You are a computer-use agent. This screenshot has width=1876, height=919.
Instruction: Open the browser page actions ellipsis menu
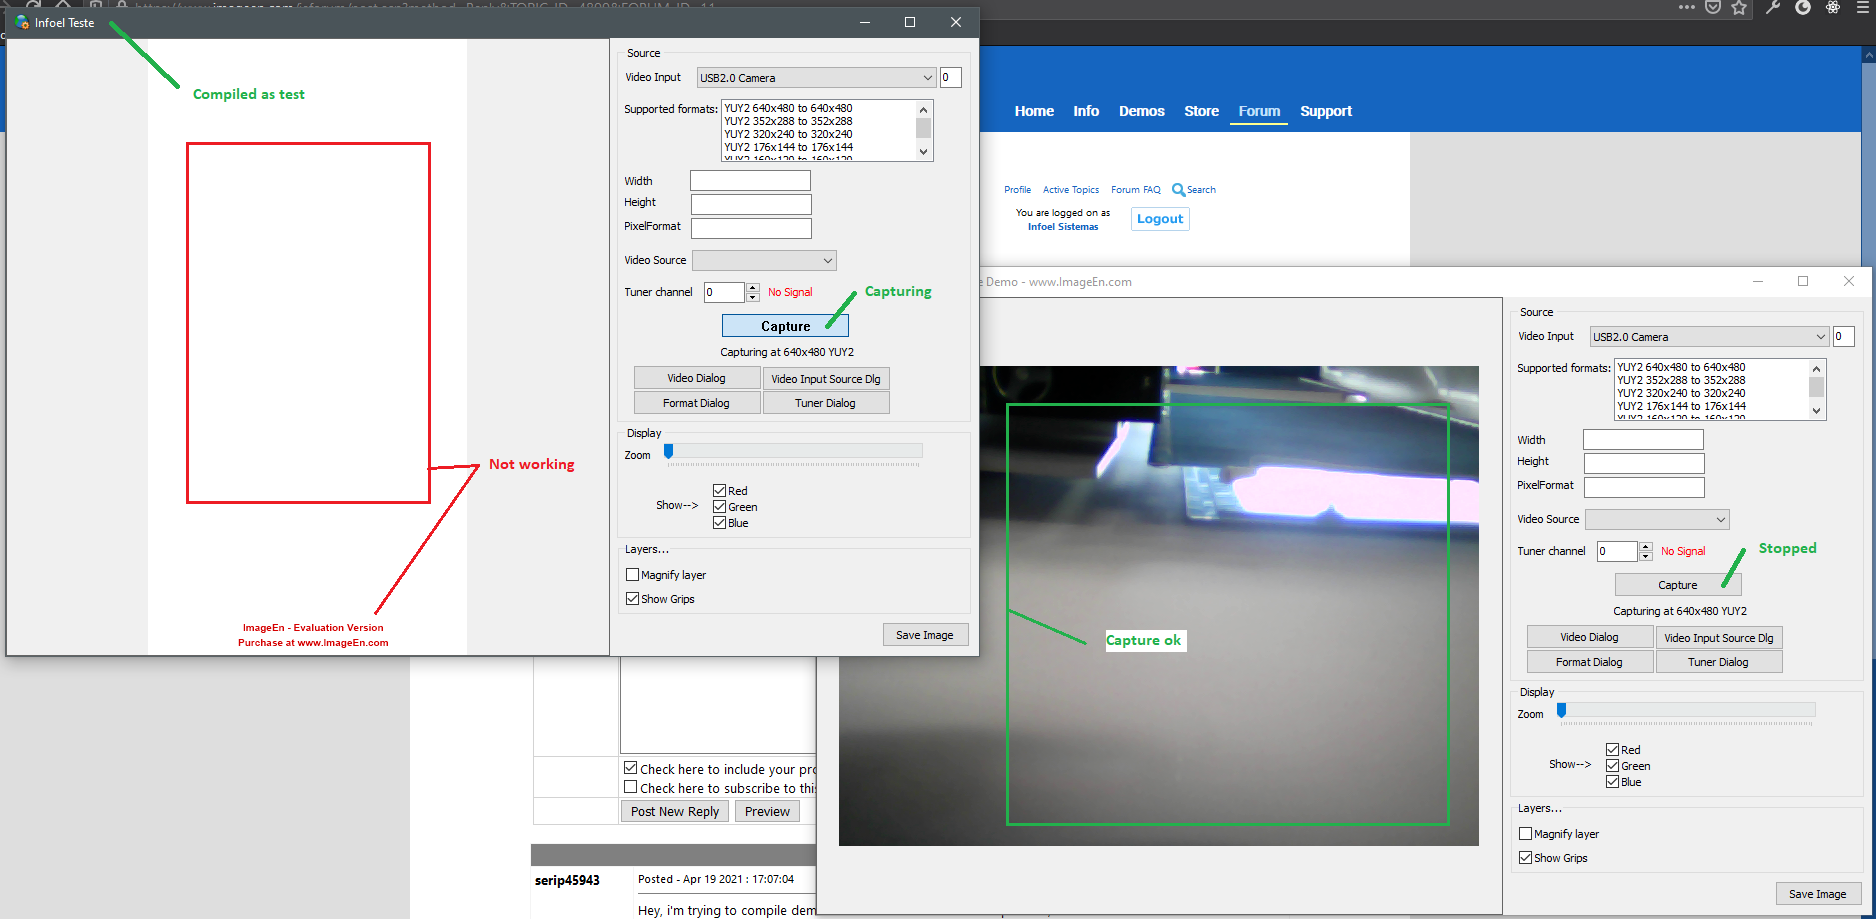tap(1687, 7)
